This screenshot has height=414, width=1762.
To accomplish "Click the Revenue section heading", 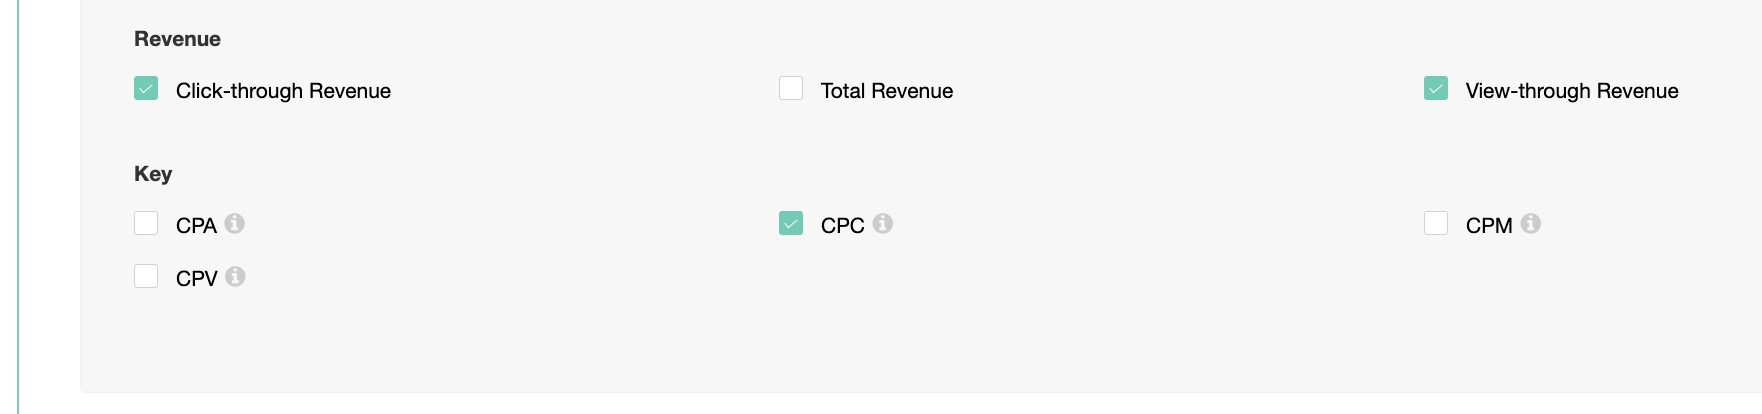I will [x=177, y=39].
